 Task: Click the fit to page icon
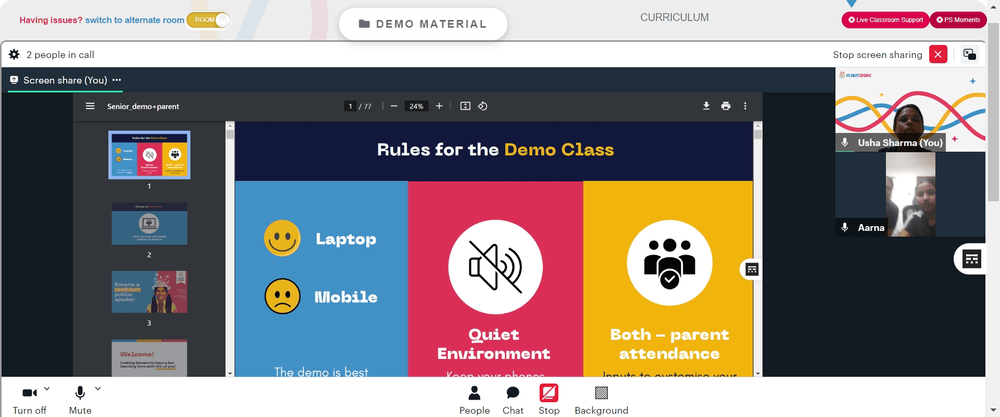coord(466,106)
